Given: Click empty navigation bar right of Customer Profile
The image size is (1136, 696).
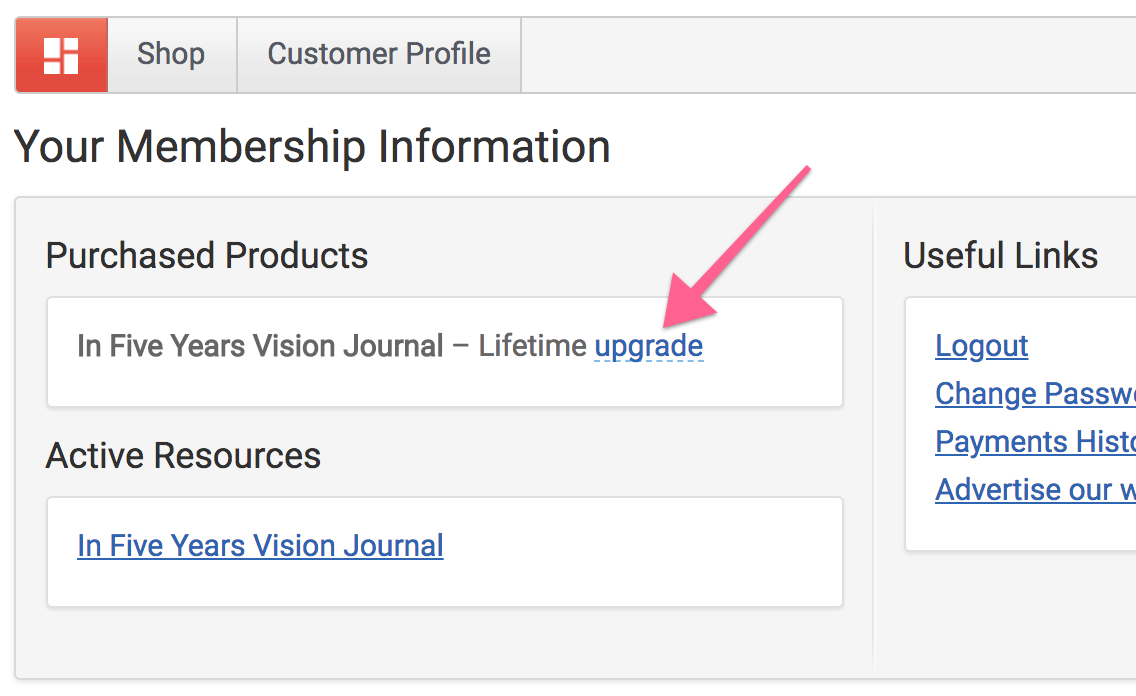Looking at the screenshot, I should click(826, 55).
